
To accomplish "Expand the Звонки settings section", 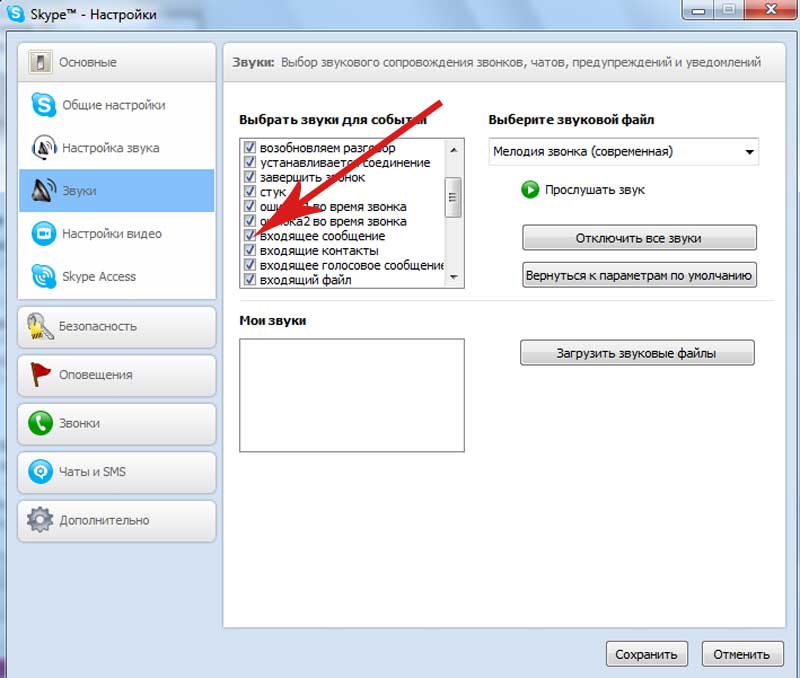I will (x=117, y=423).
